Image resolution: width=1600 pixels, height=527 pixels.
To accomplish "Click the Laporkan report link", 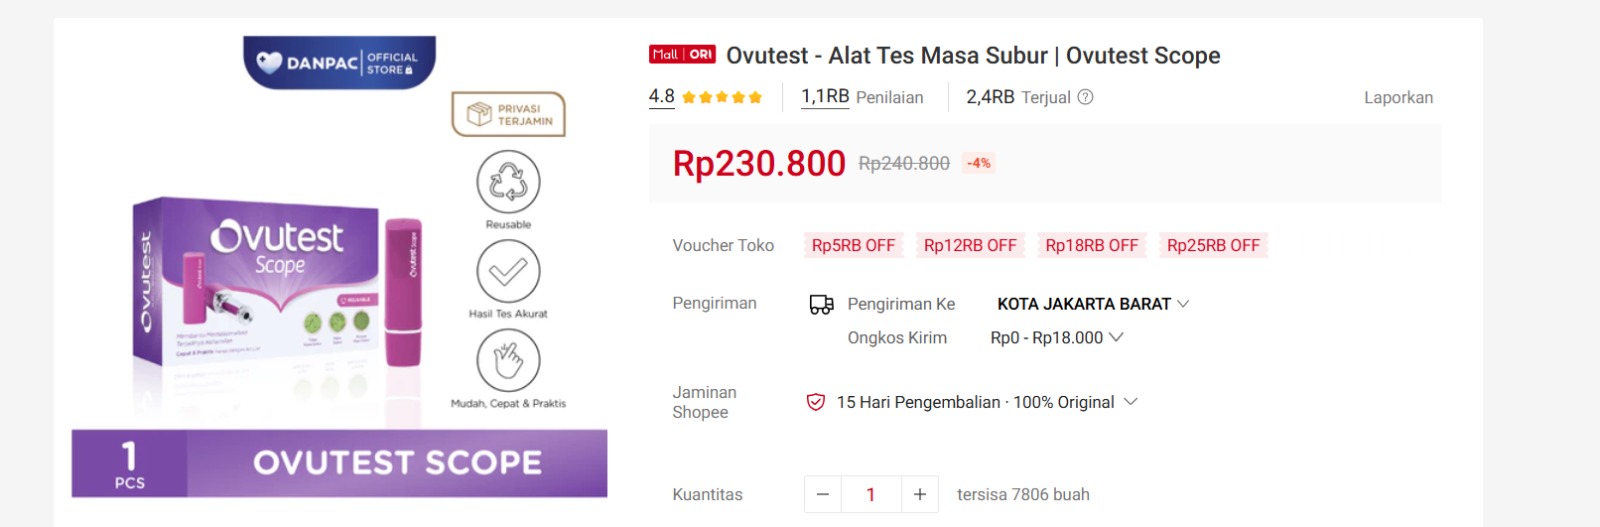I will [1398, 97].
